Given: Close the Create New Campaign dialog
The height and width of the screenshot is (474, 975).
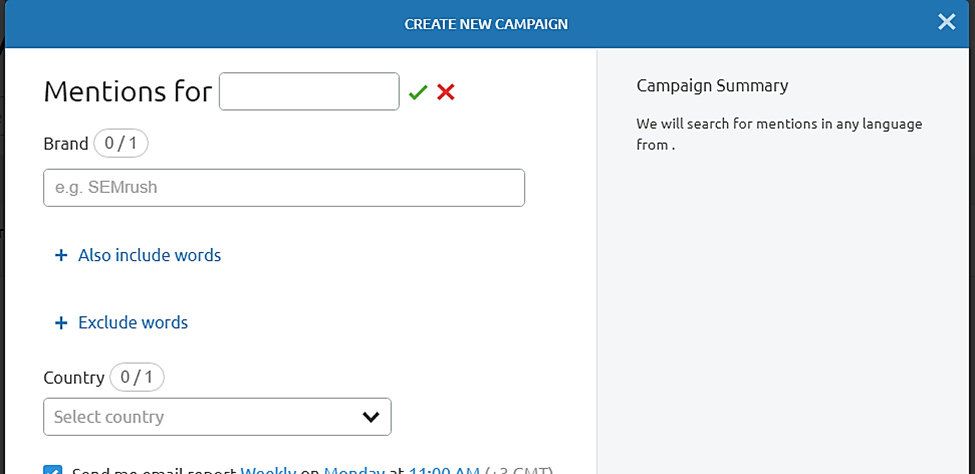Looking at the screenshot, I should 946,22.
